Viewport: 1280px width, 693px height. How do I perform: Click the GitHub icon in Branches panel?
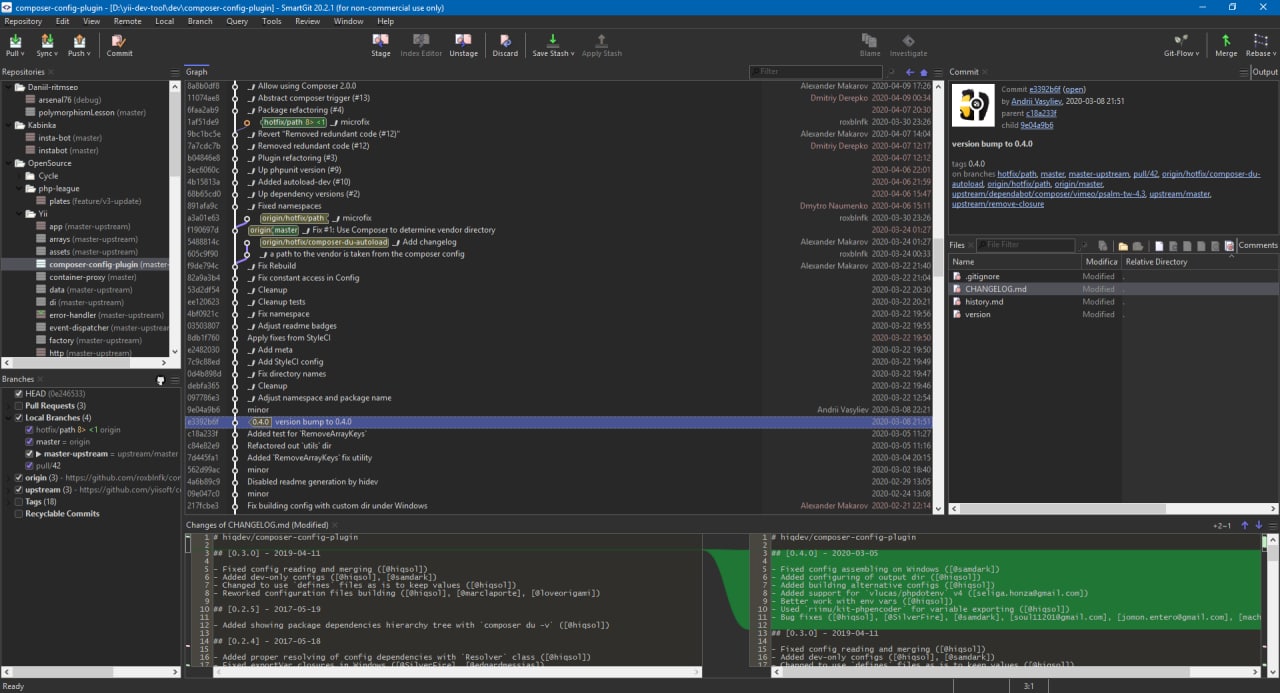[x=160, y=380]
